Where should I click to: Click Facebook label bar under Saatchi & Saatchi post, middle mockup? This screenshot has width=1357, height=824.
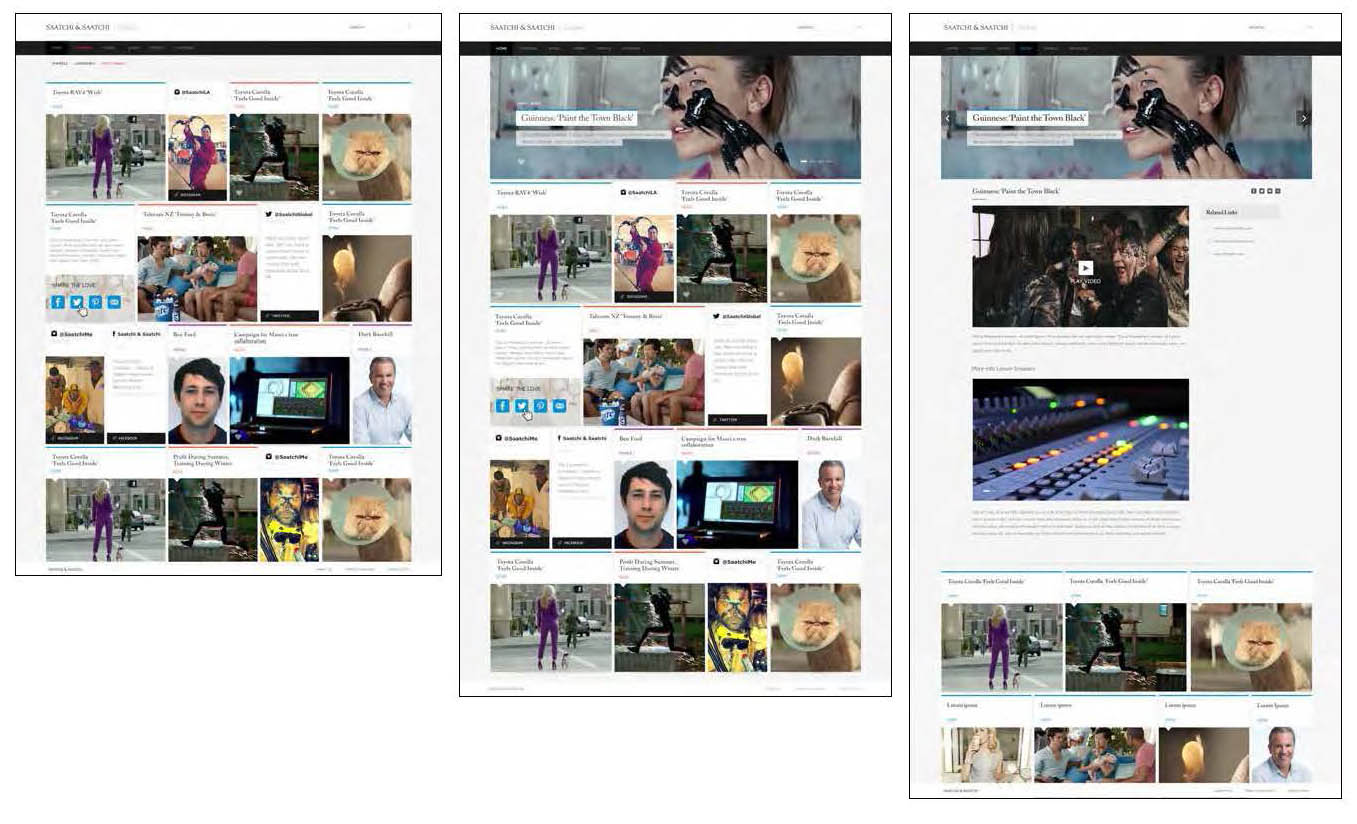pyautogui.click(x=581, y=543)
